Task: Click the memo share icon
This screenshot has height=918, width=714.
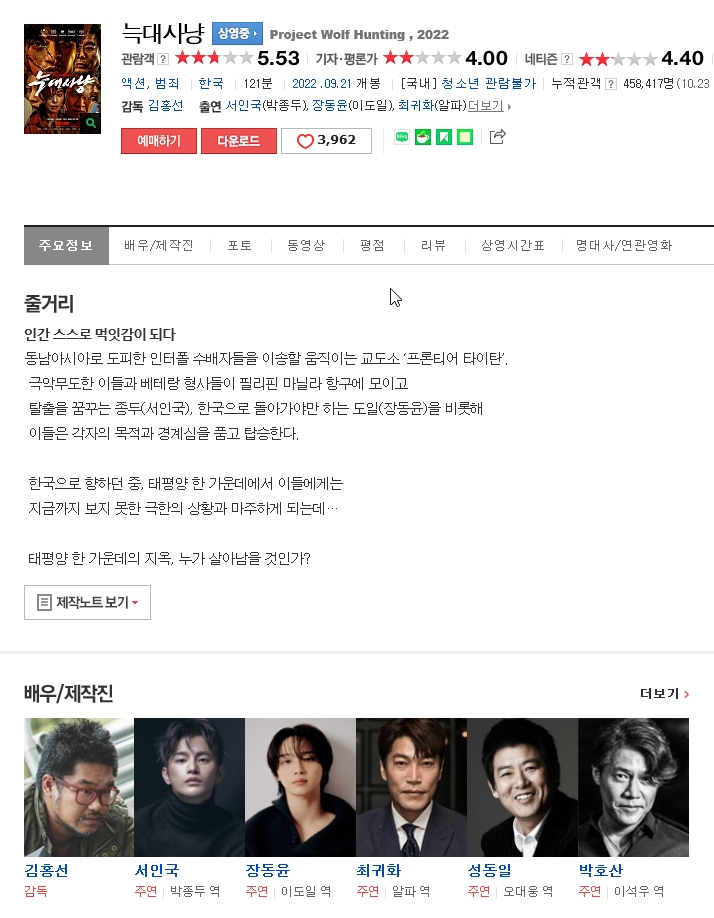Action: point(465,137)
